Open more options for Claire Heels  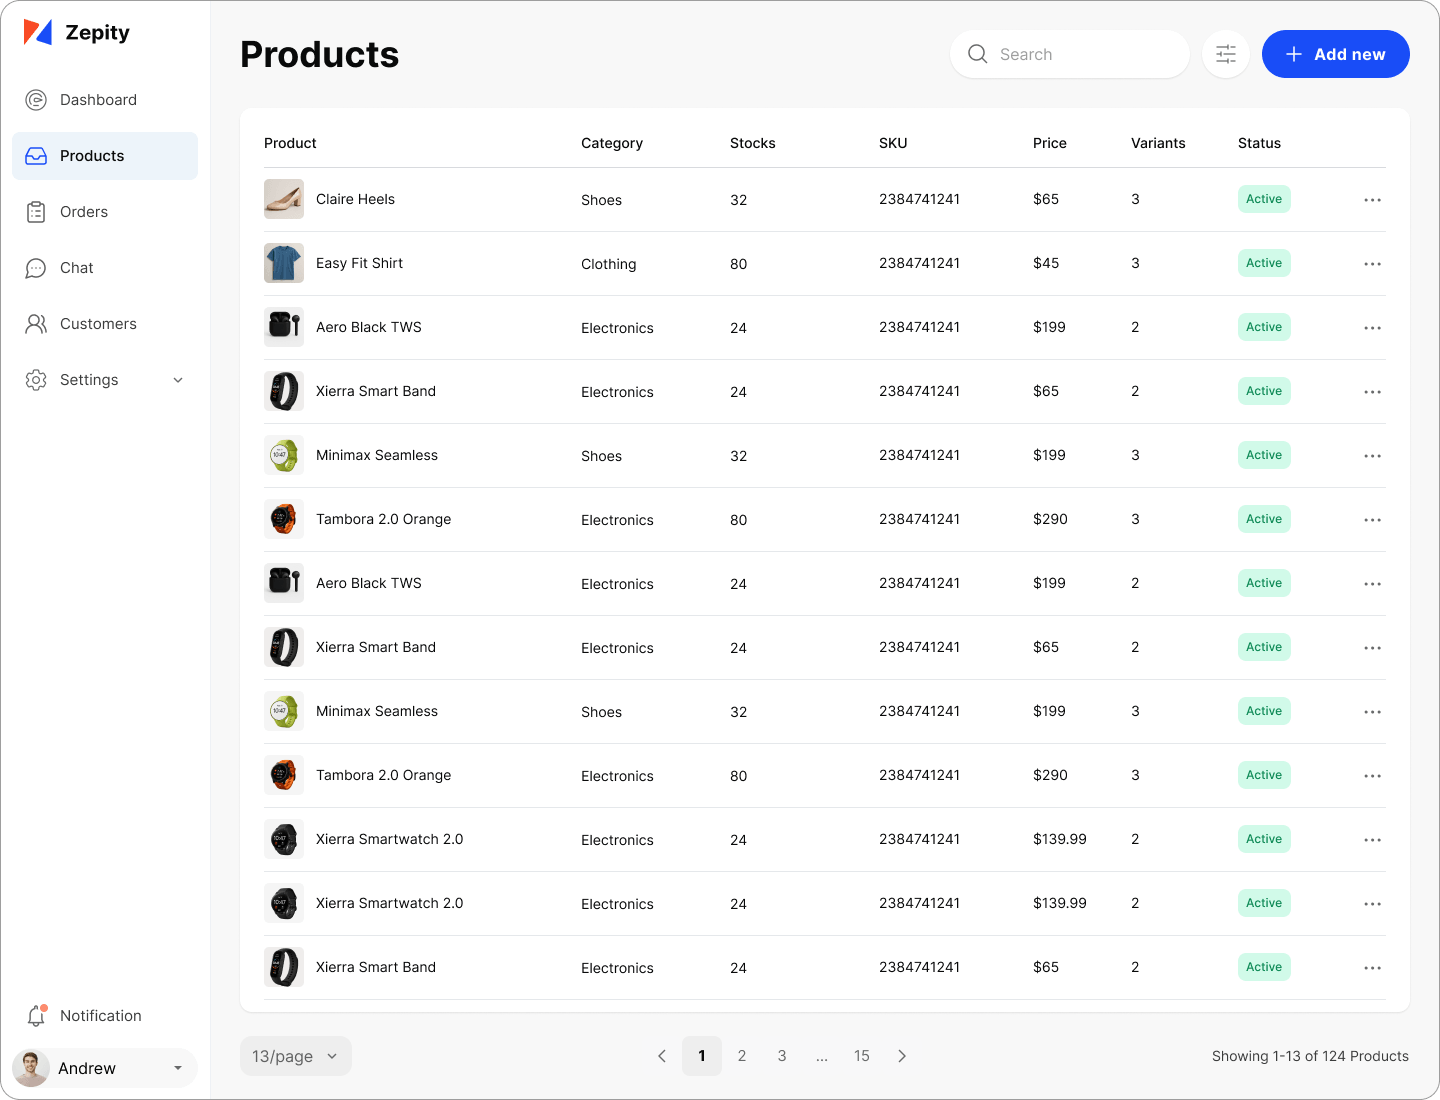(1372, 200)
